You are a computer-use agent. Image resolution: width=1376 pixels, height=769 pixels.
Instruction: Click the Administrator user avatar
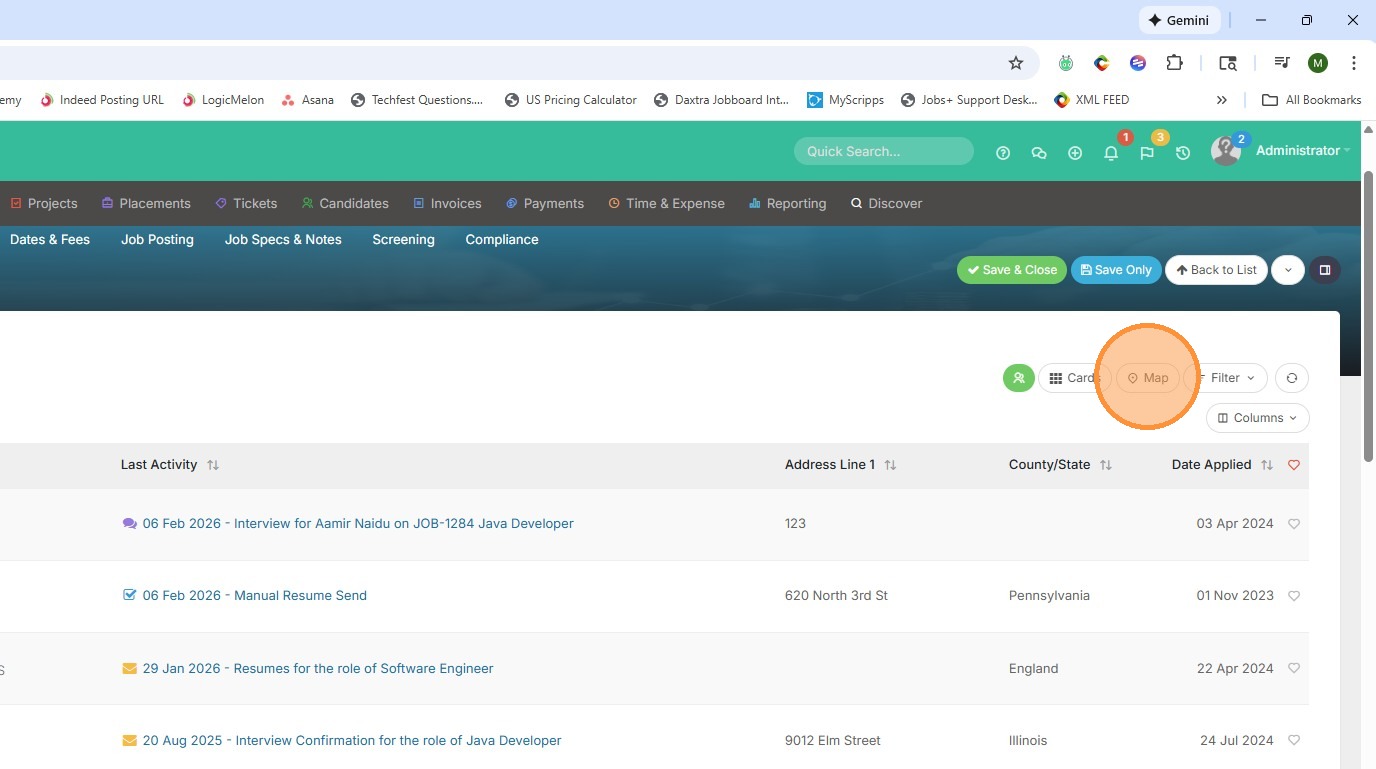1225,151
